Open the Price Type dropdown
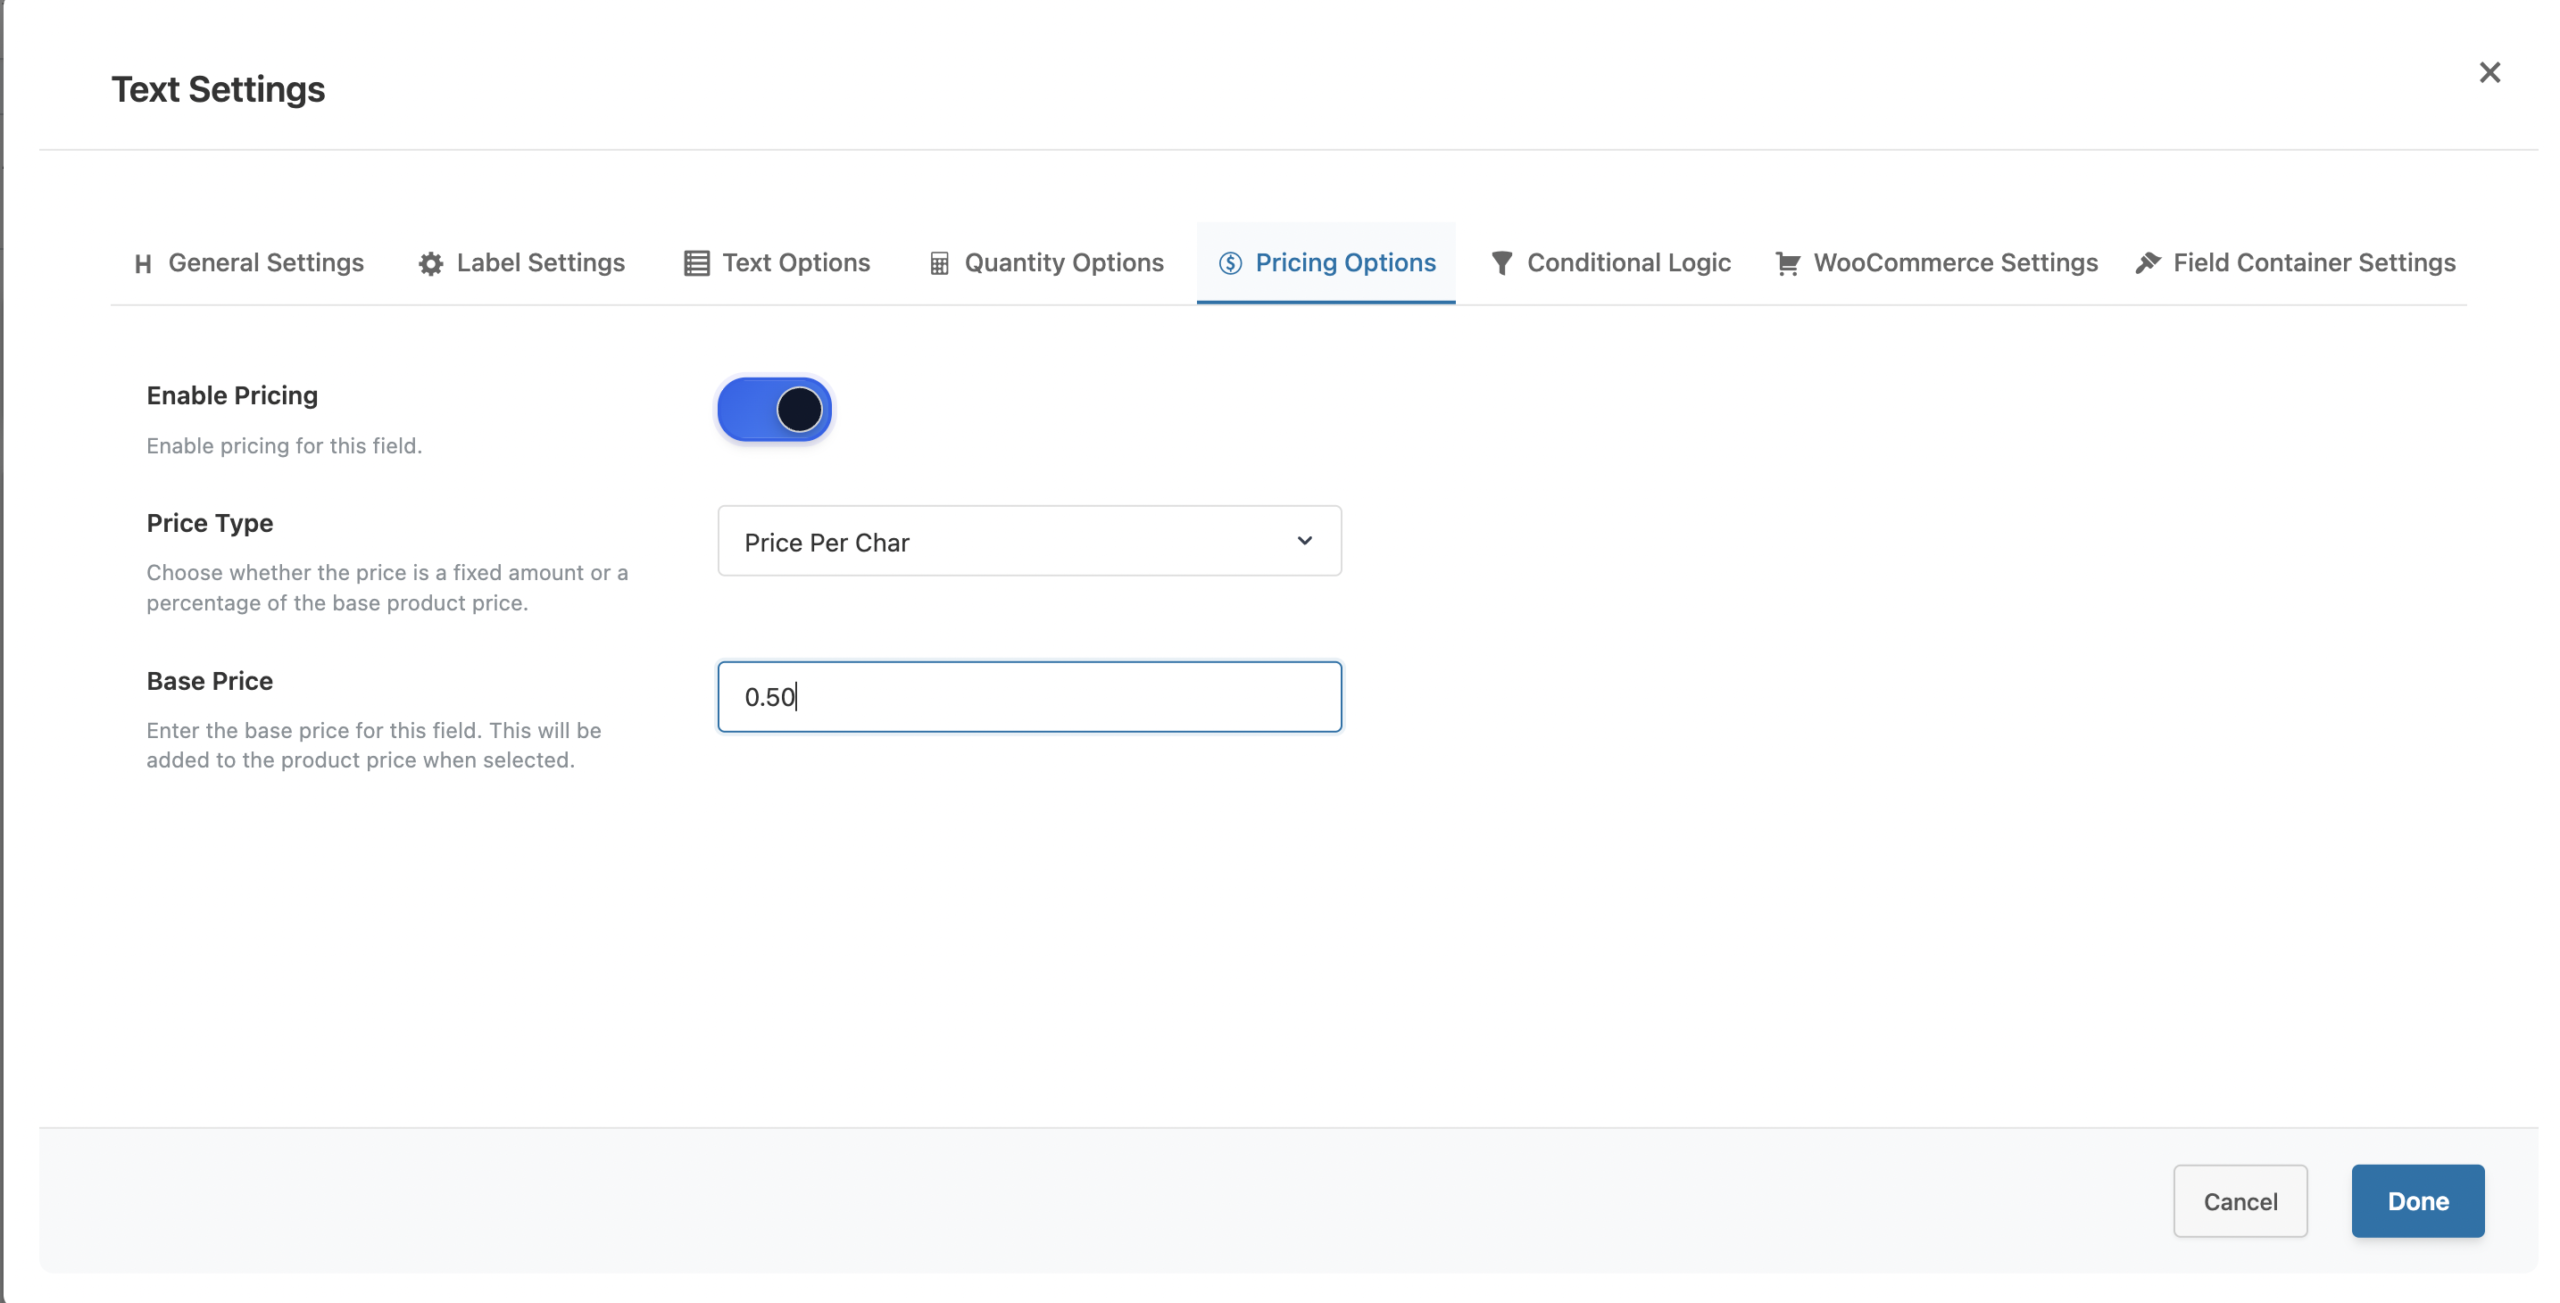This screenshot has height=1303, width=2560. pos(1028,541)
